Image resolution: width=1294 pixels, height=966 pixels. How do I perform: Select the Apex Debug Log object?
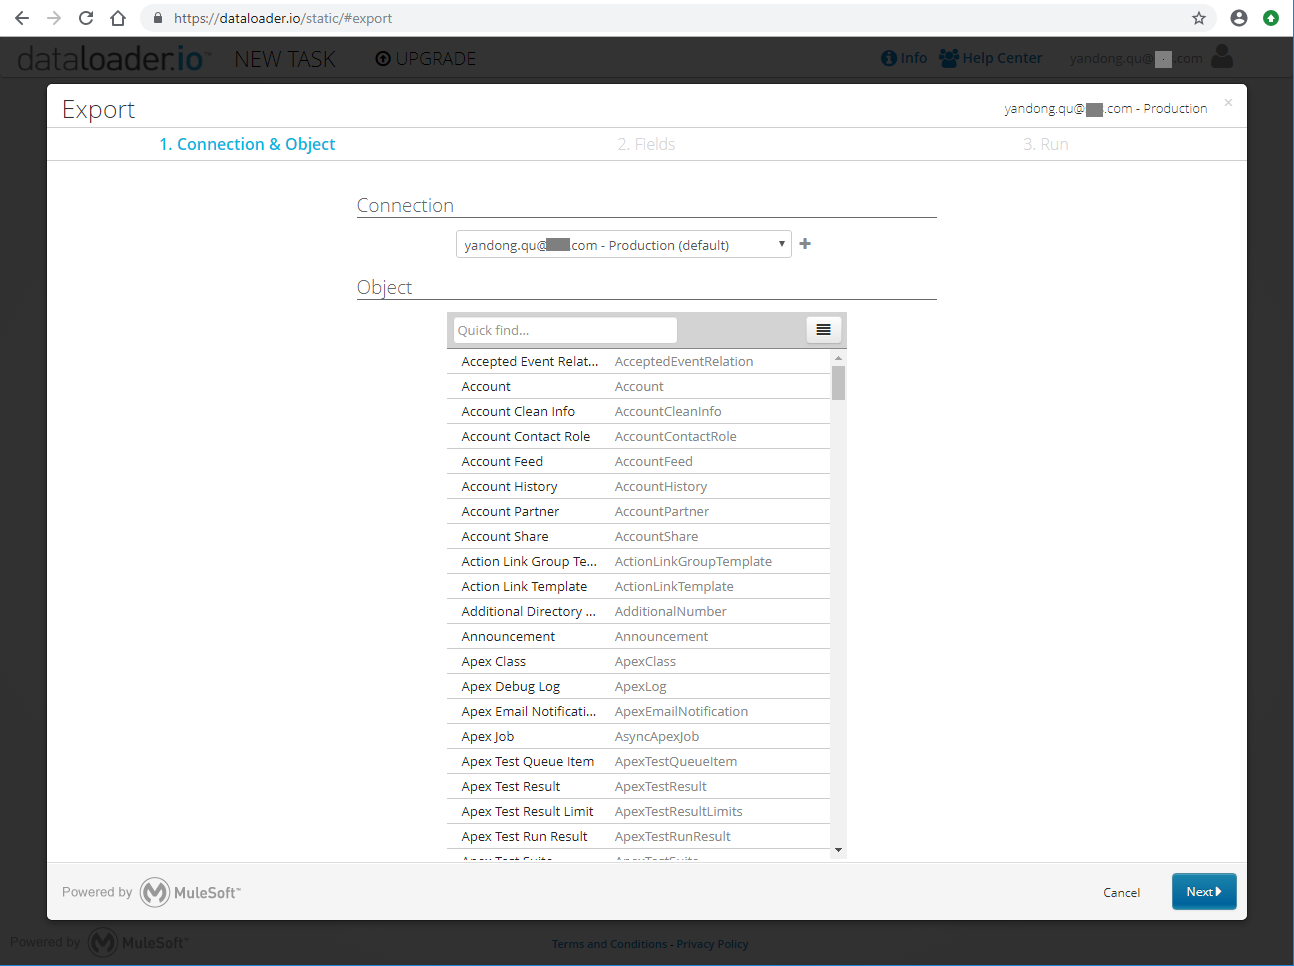point(638,686)
